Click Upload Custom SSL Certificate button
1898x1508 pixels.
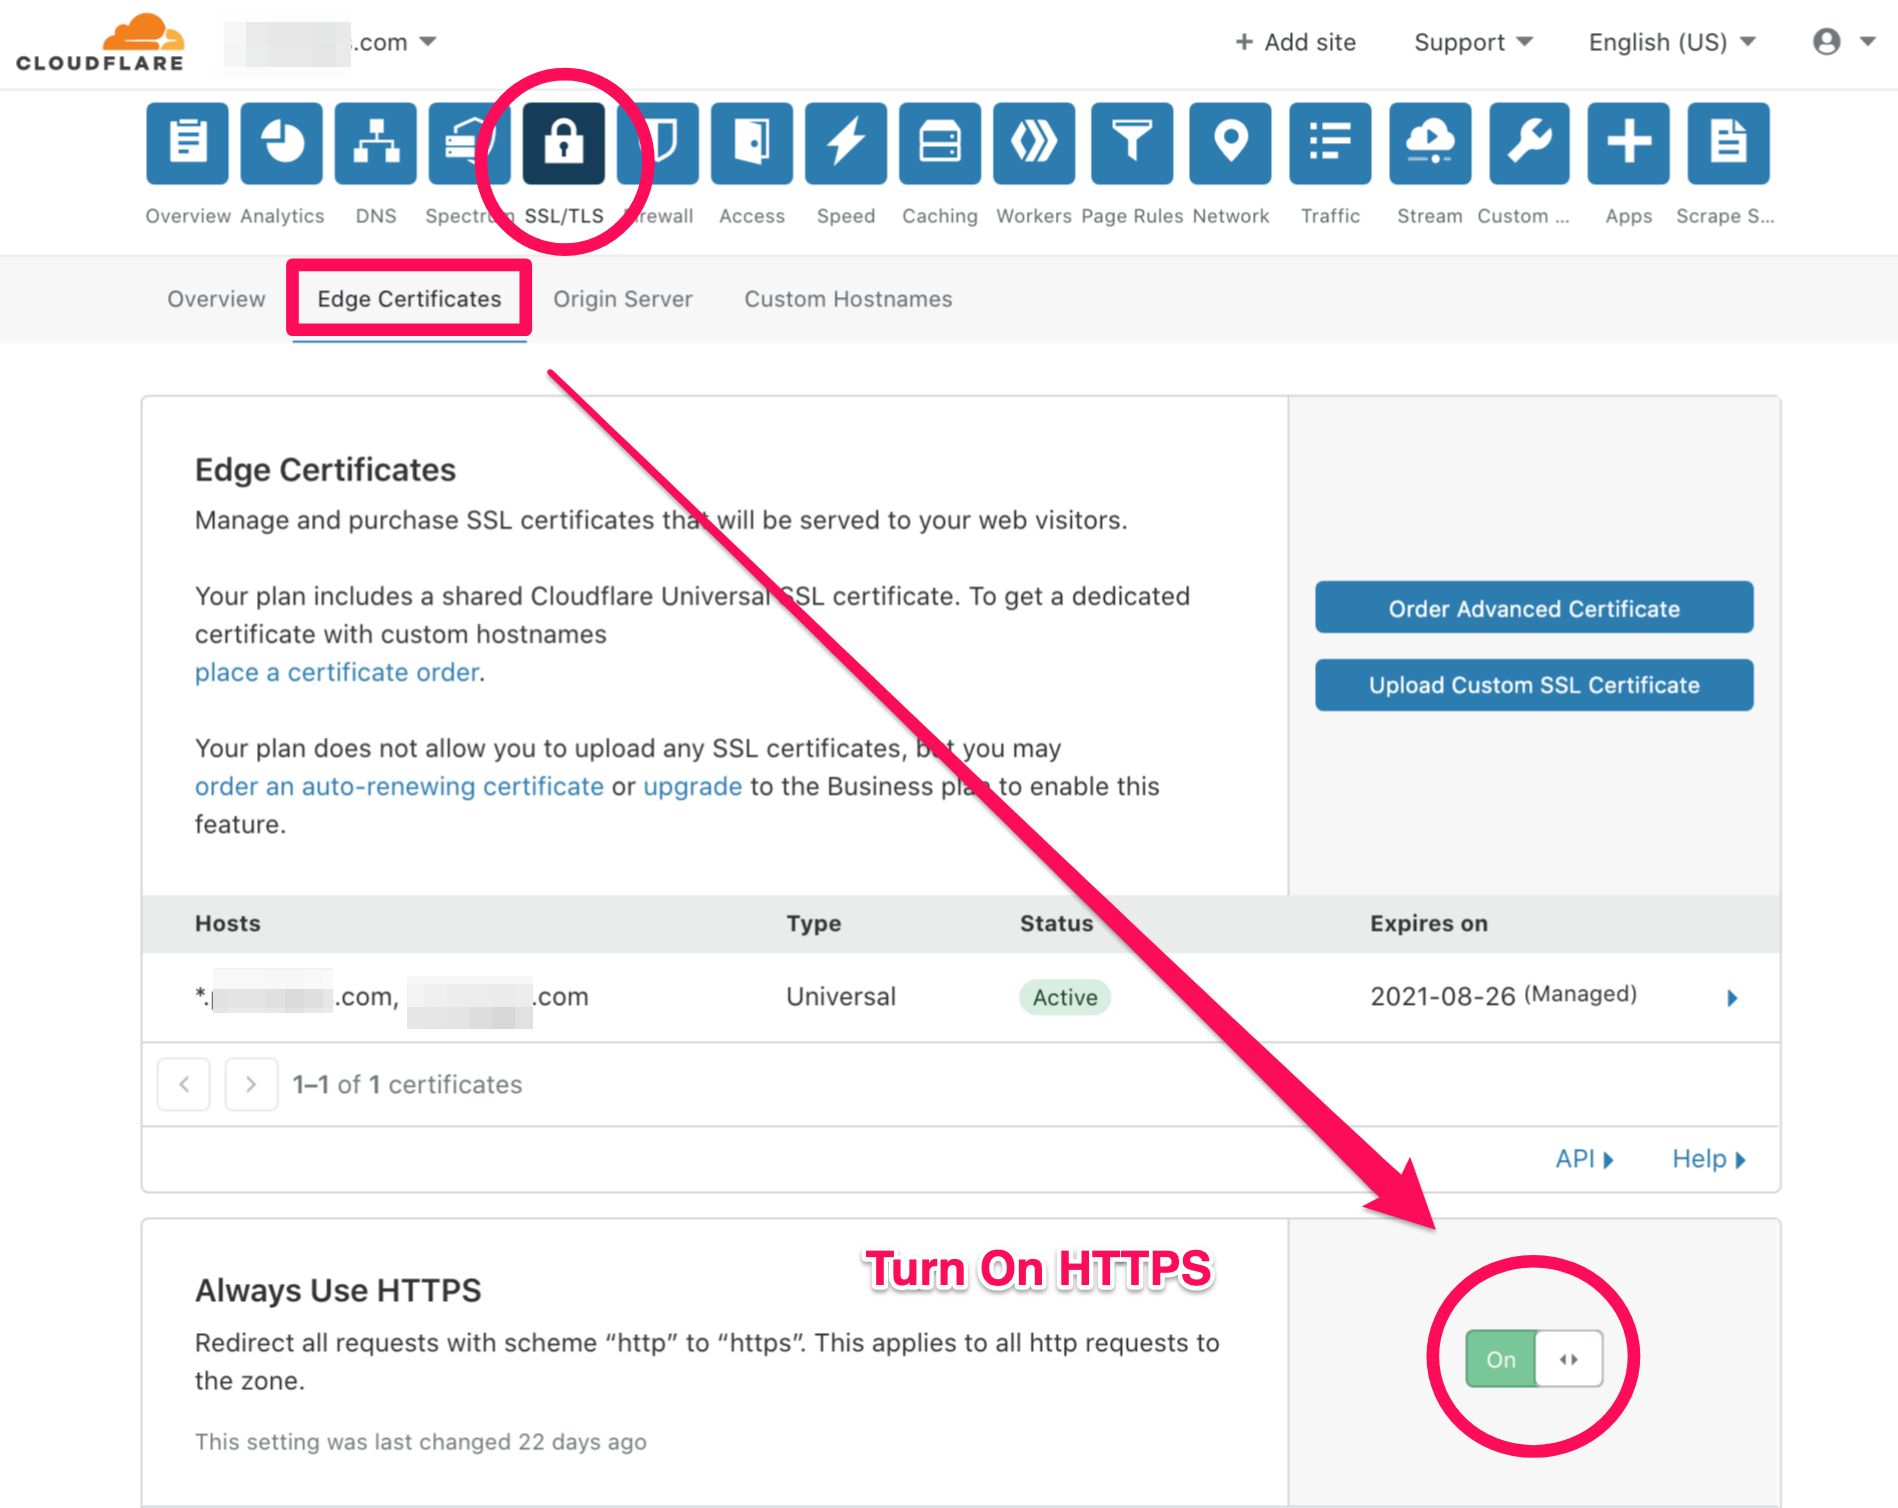pos(1534,685)
